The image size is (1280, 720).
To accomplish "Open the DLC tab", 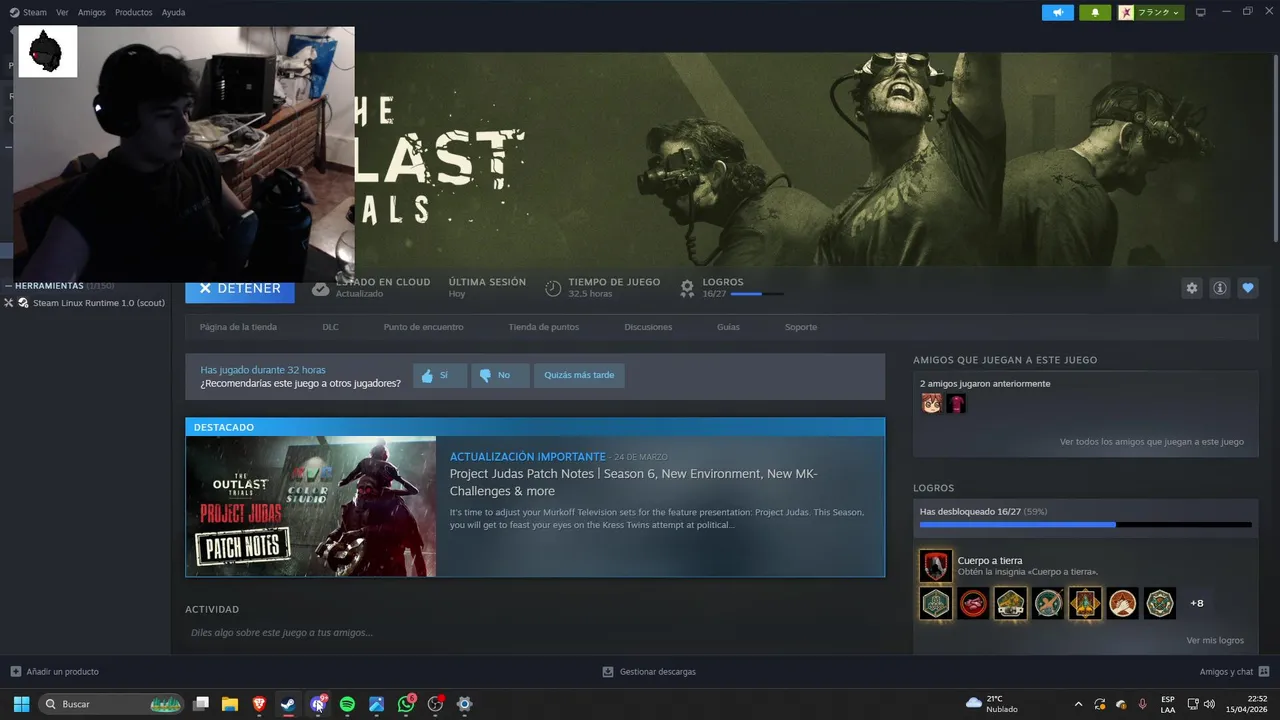I will click(330, 327).
